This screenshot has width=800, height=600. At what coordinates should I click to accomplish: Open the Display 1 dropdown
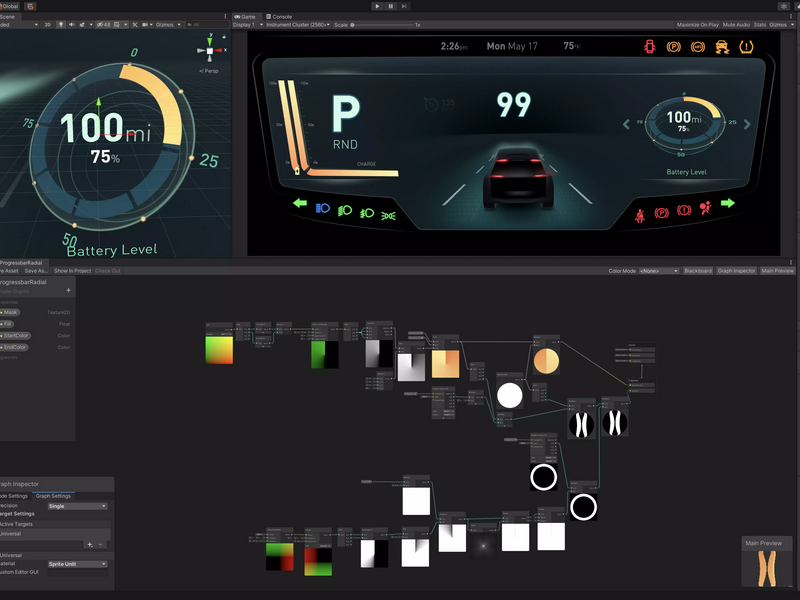pyautogui.click(x=248, y=24)
